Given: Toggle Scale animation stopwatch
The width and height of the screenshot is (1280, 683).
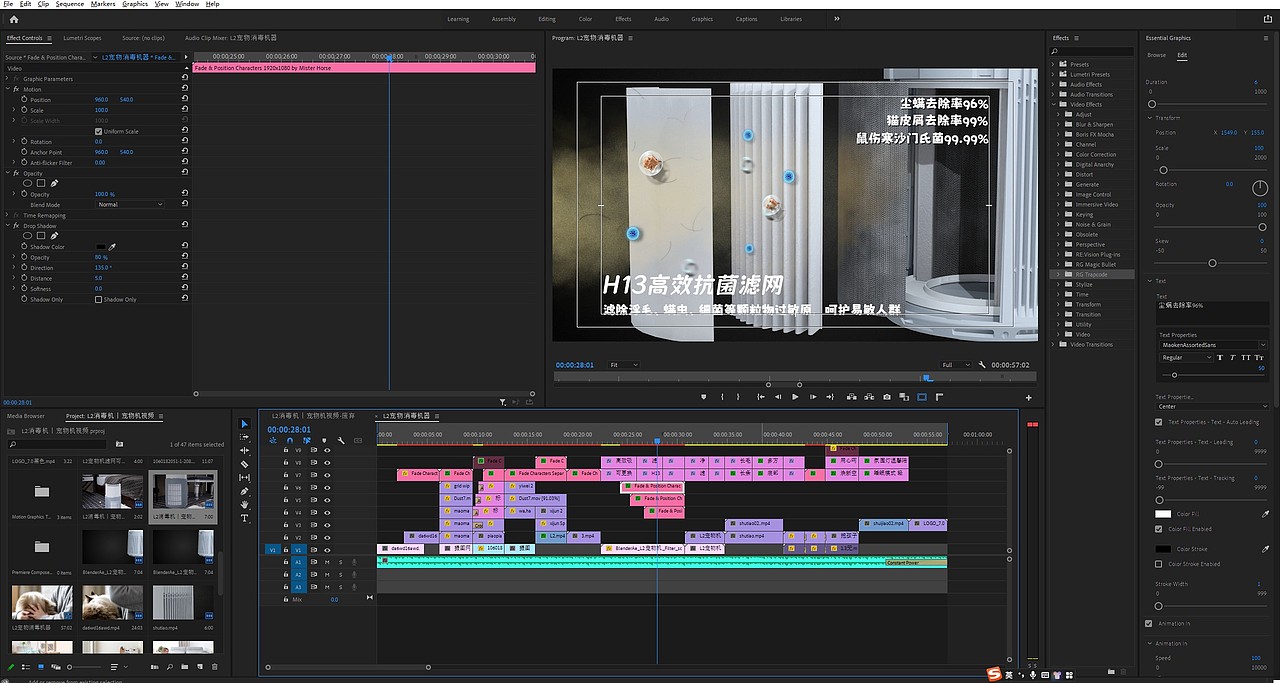Looking at the screenshot, I should pyautogui.click(x=24, y=110).
